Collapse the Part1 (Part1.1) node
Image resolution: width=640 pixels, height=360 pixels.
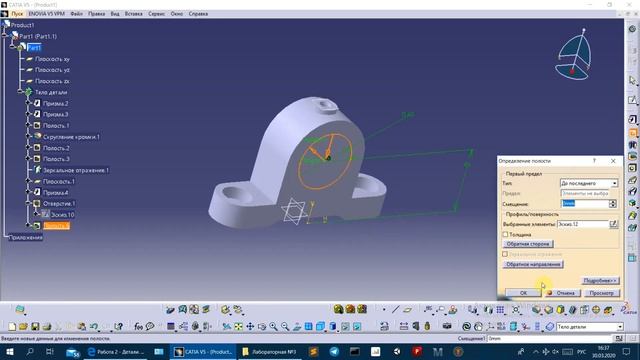pyautogui.click(x=5, y=36)
